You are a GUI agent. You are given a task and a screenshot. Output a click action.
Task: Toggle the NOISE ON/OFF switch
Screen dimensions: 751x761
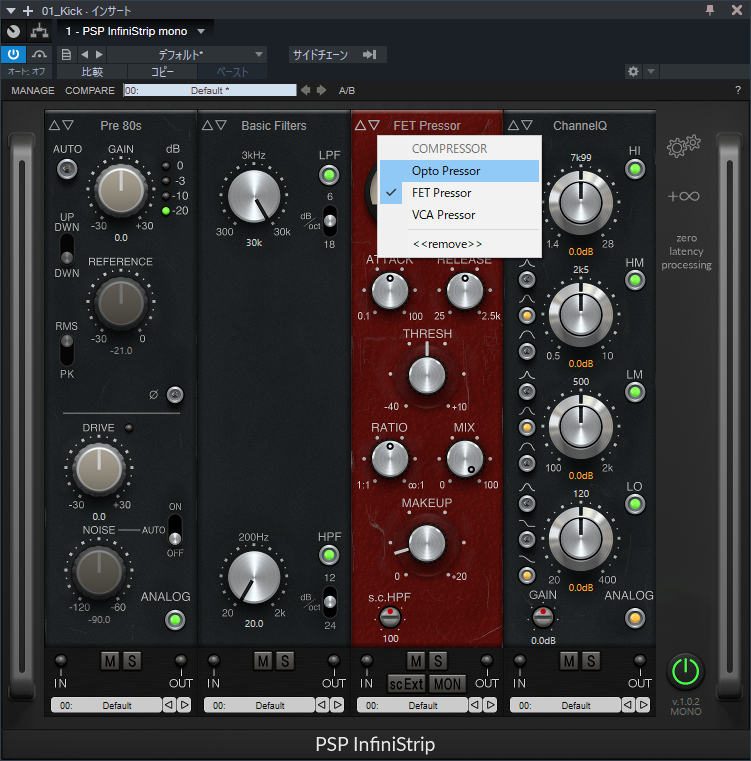[175, 529]
